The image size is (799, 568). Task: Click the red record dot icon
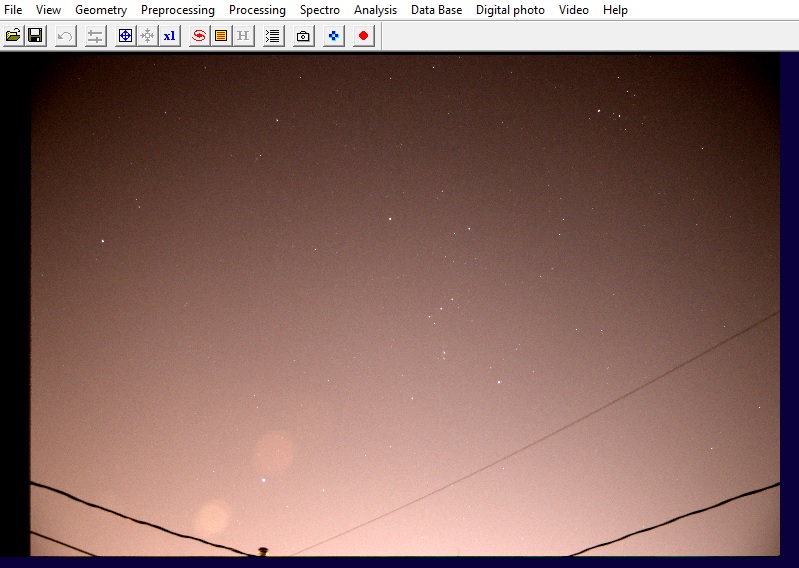[363, 36]
